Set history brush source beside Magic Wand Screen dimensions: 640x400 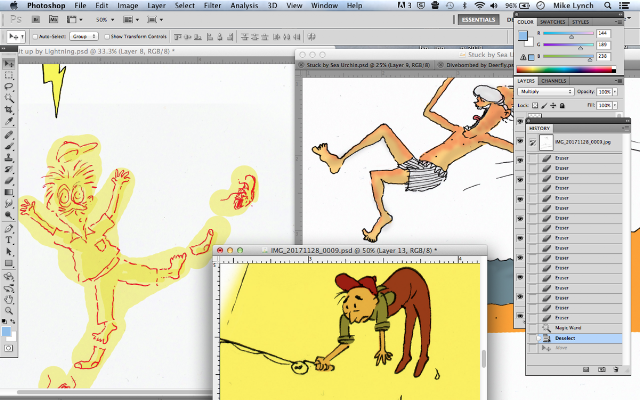[533, 328]
